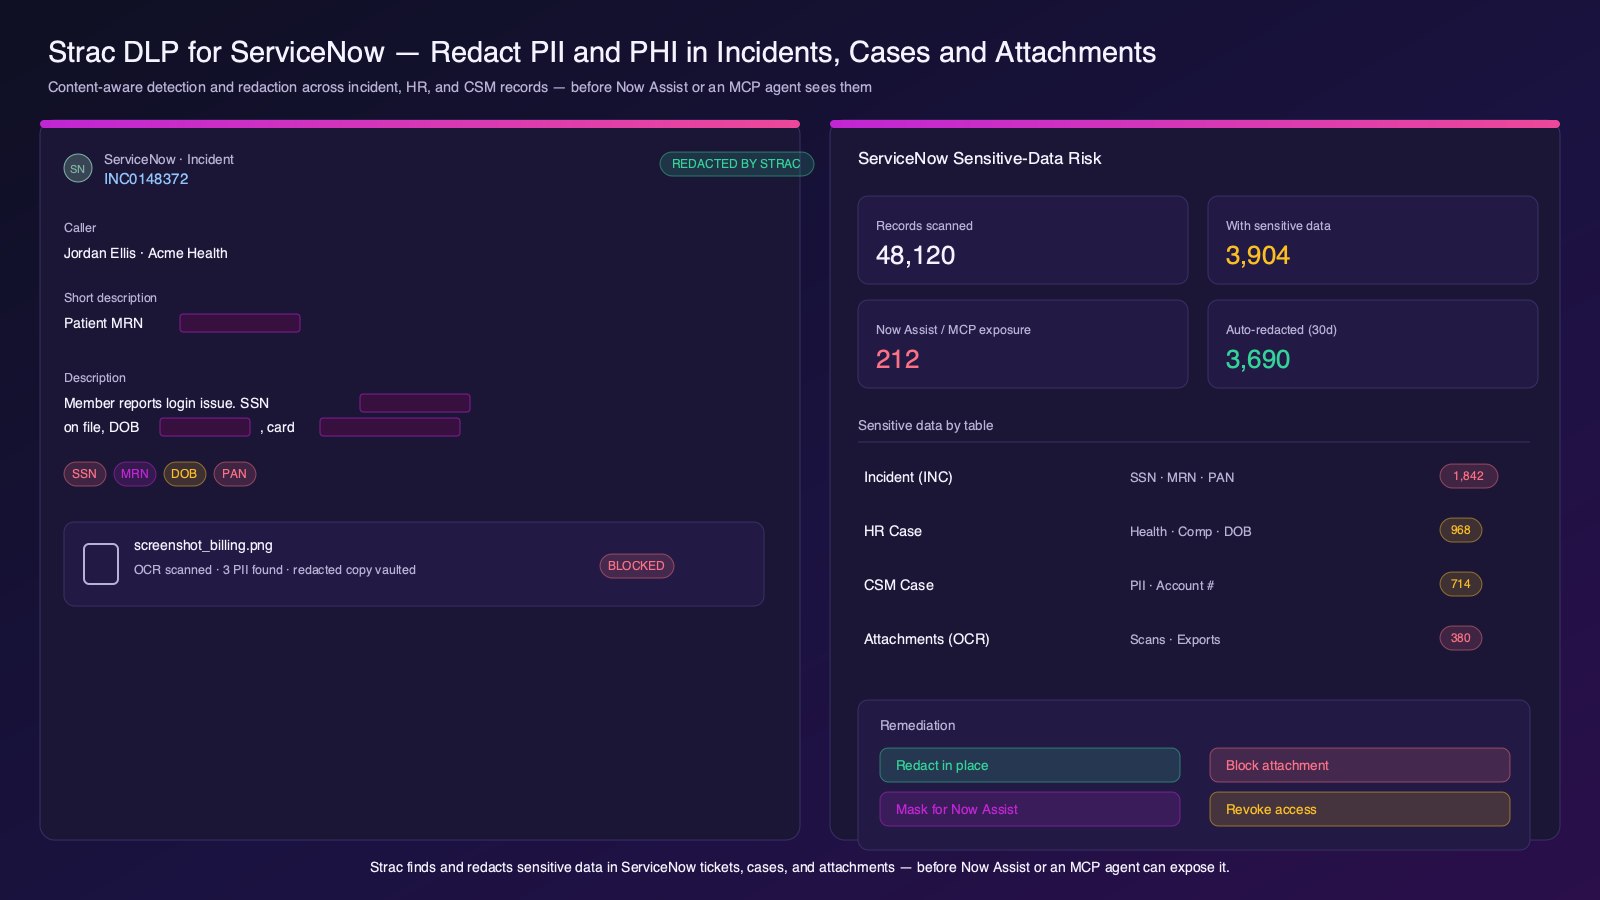Select the CSM Case table row
The height and width of the screenshot is (900, 1600).
[1194, 585]
